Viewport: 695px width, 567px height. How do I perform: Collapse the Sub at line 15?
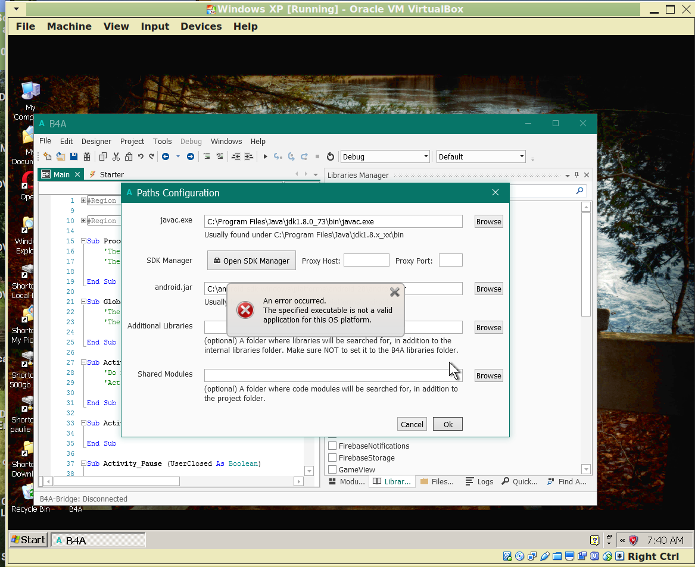[x=83, y=241]
